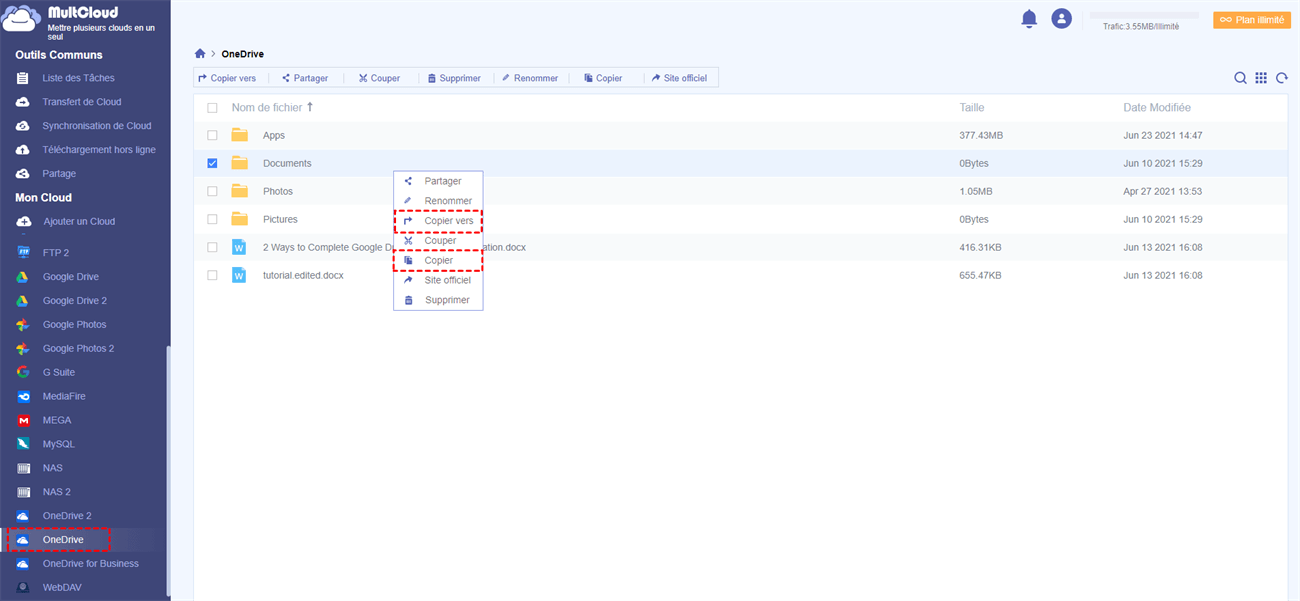Screen dimensions: 1300x601
Task: Open the user account avatar
Action: 1062,19
